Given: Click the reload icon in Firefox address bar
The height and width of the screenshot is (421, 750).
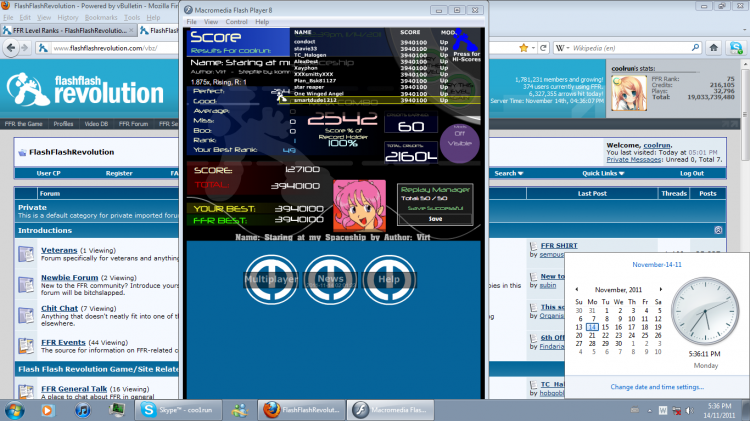Looking at the screenshot, I should 543,48.
